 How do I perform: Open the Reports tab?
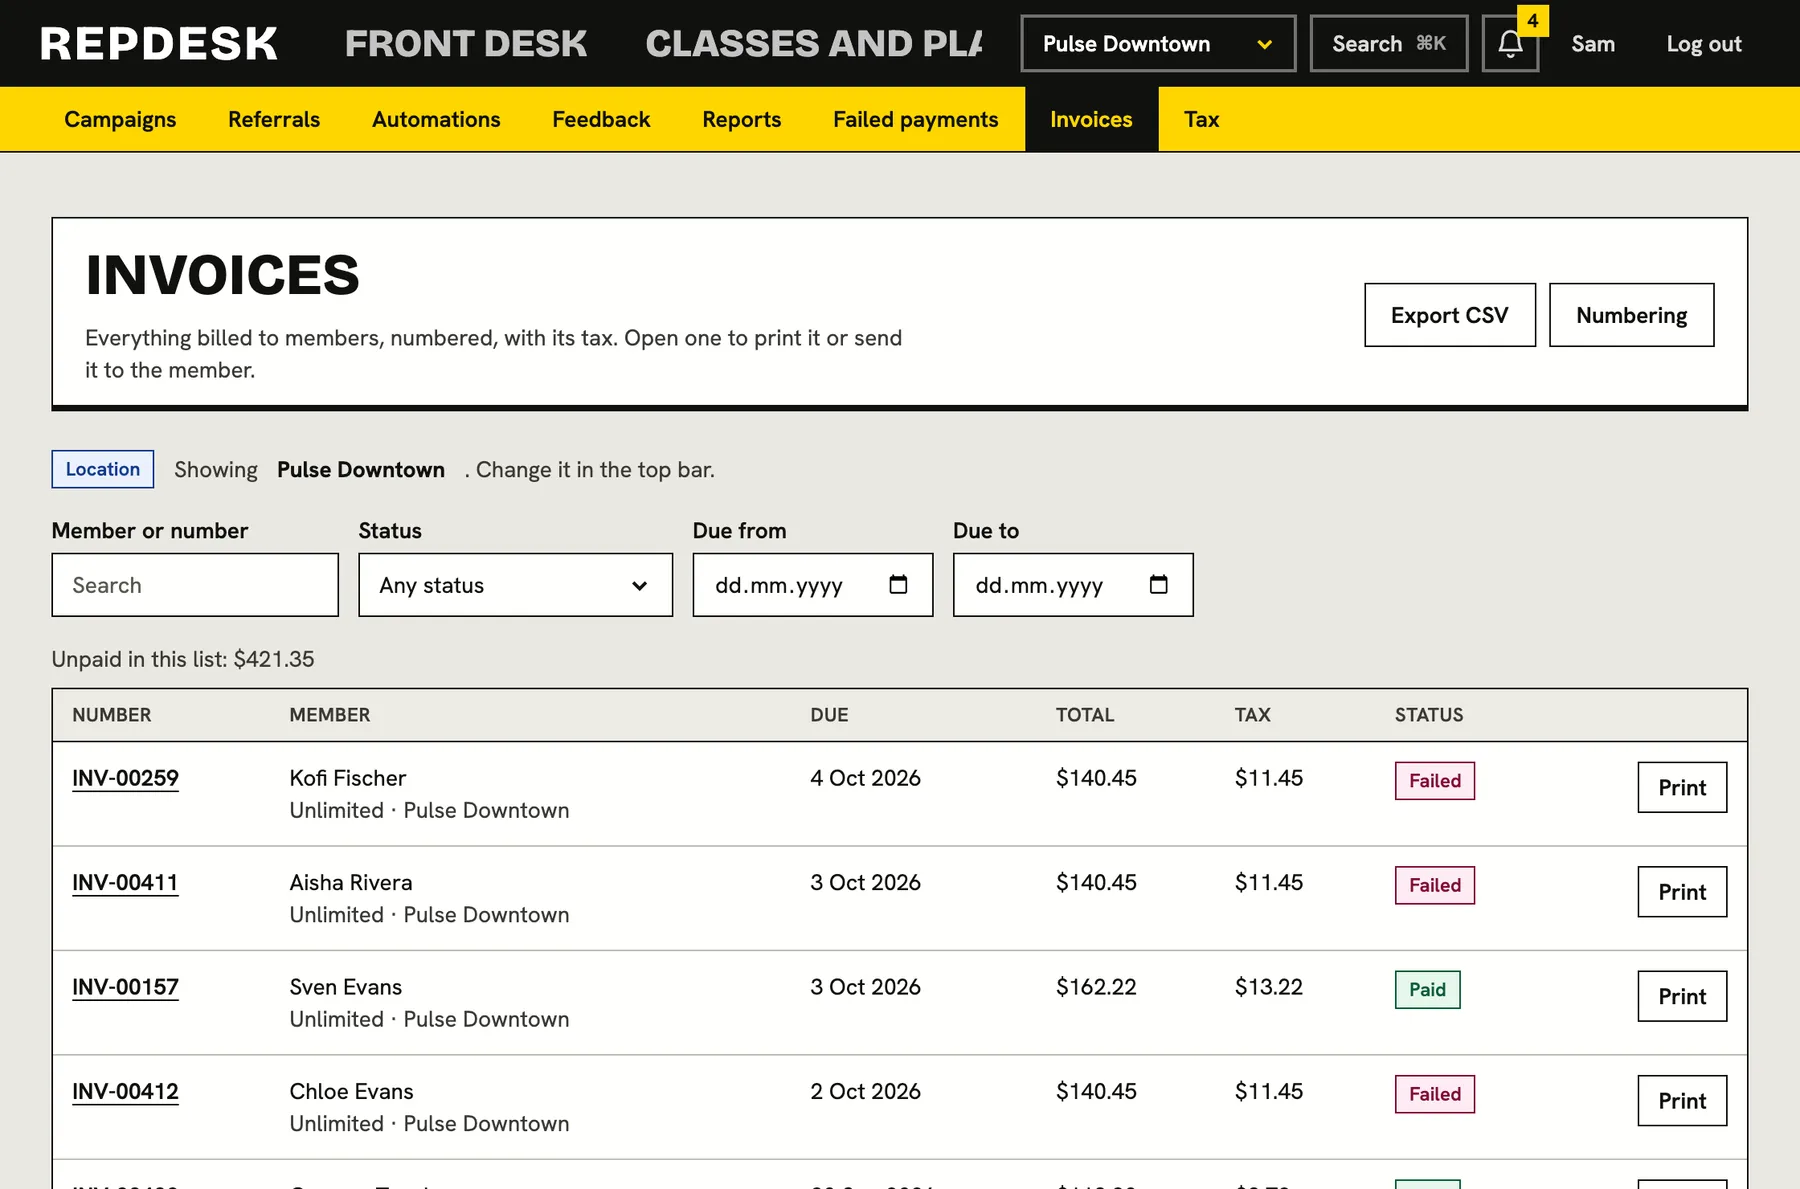tap(742, 119)
